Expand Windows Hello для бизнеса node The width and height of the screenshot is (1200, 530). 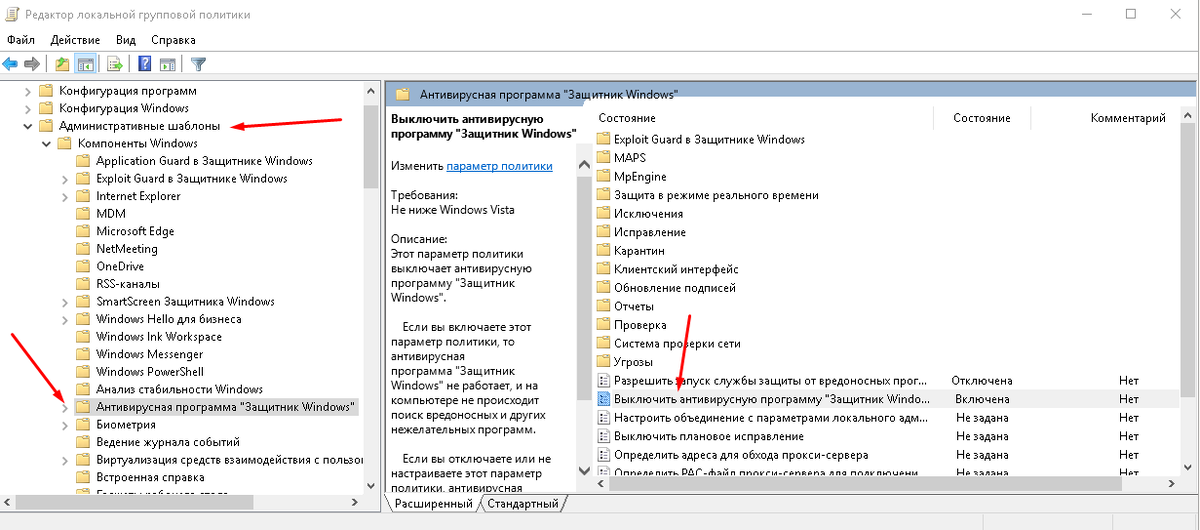click(65, 319)
